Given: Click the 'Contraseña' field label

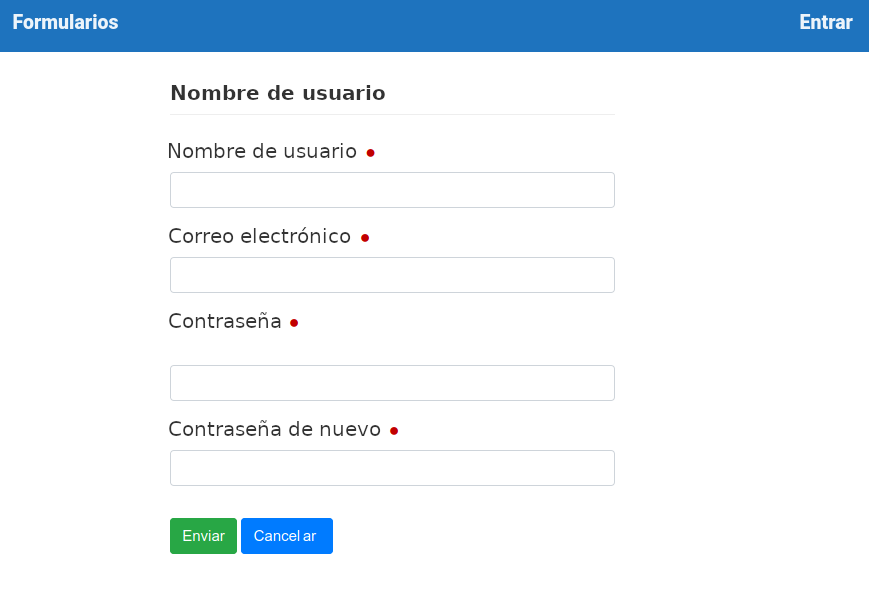Looking at the screenshot, I should coord(225,321).
